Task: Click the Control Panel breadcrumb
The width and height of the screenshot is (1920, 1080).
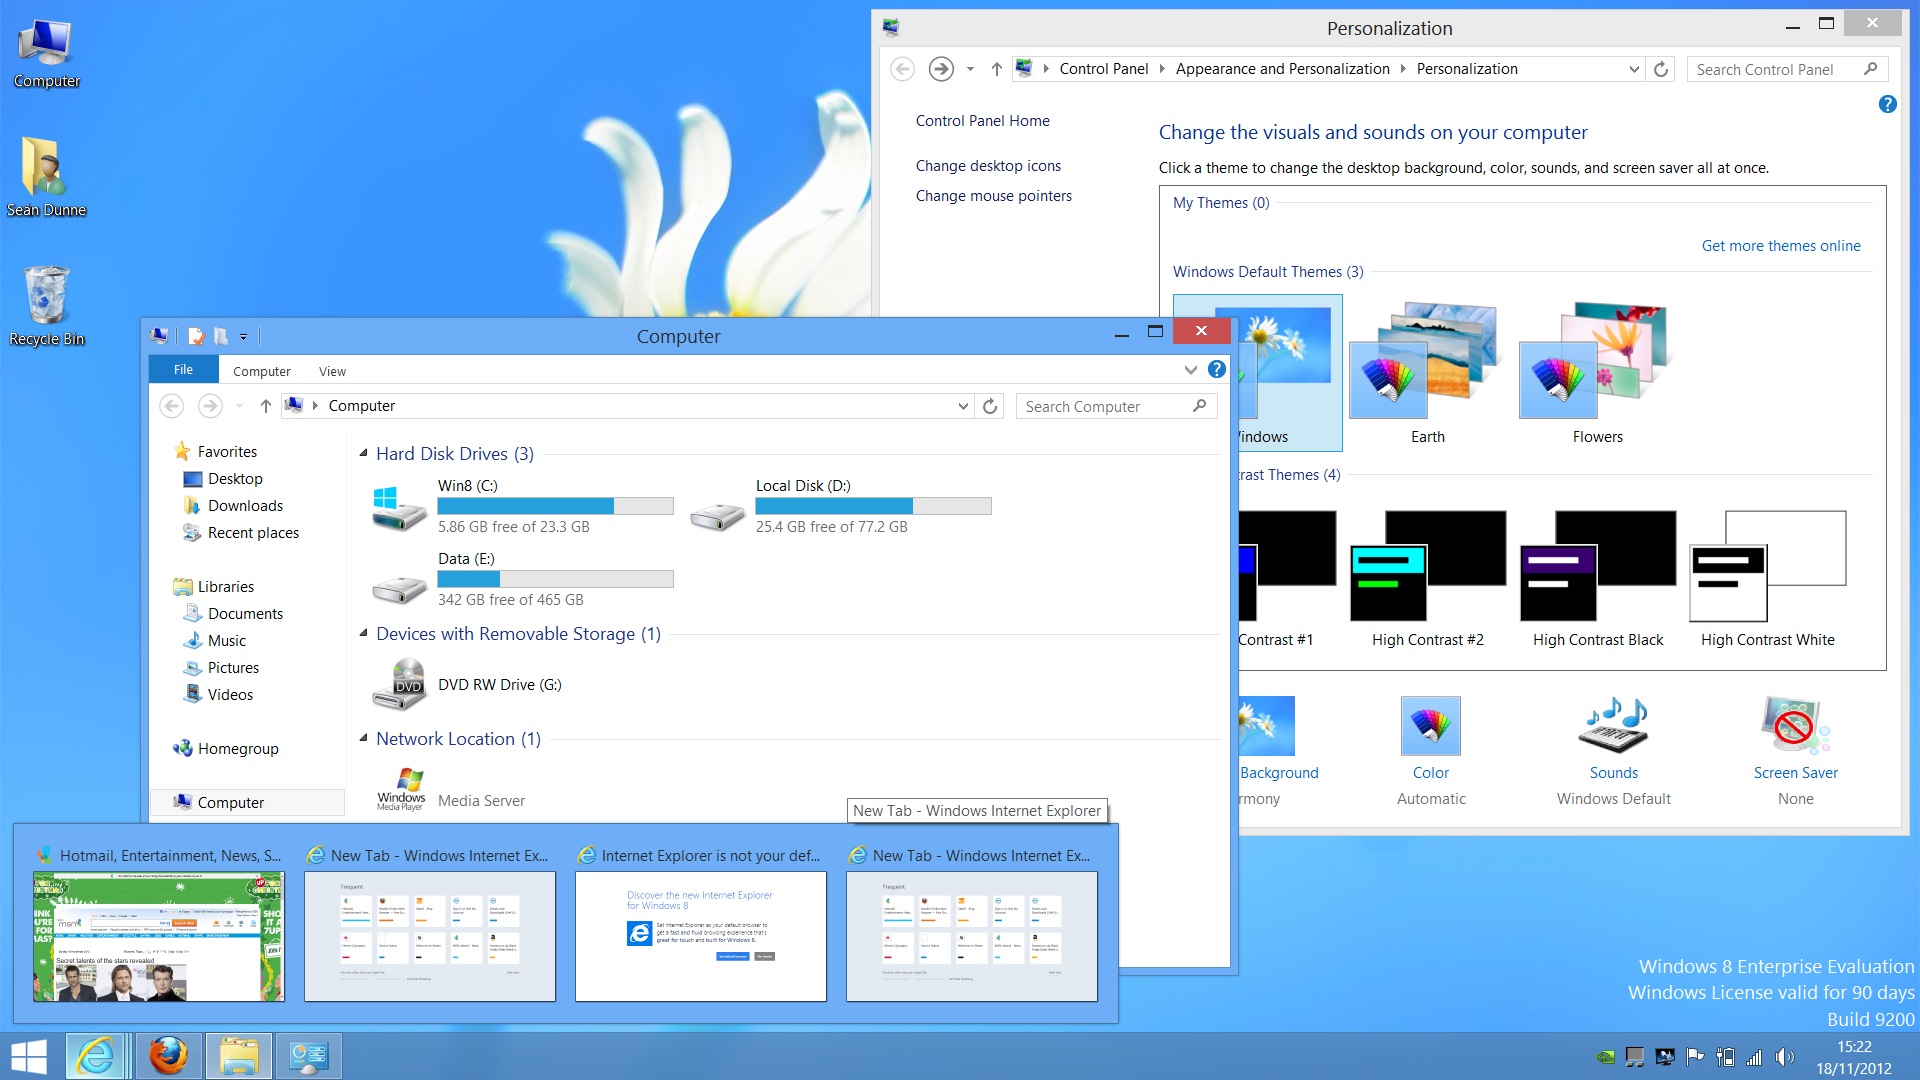Action: coord(1104,69)
